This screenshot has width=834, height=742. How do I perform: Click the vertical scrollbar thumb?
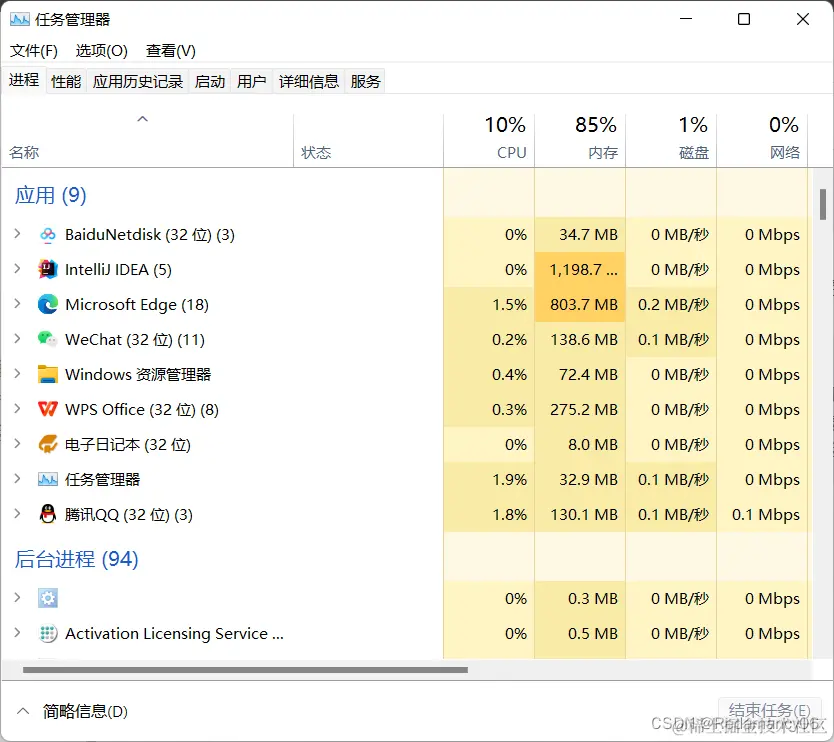tap(823, 204)
